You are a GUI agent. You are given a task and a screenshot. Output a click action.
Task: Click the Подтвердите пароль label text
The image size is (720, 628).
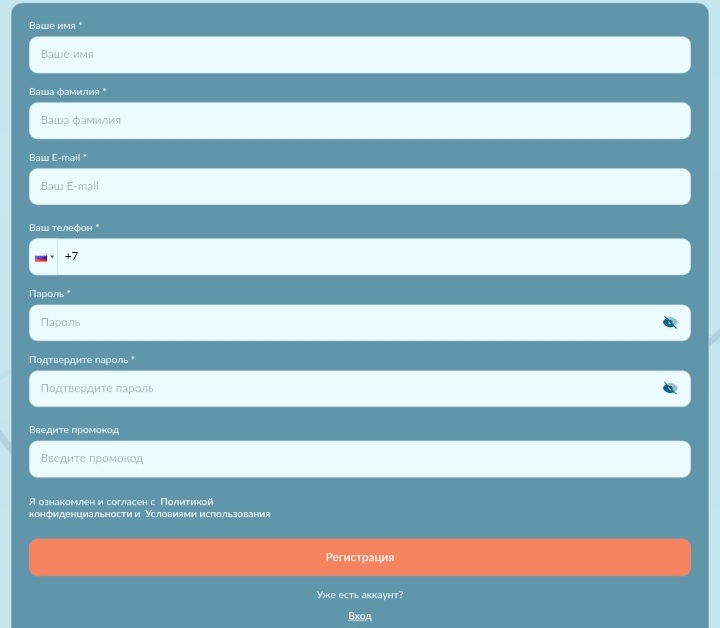81,360
